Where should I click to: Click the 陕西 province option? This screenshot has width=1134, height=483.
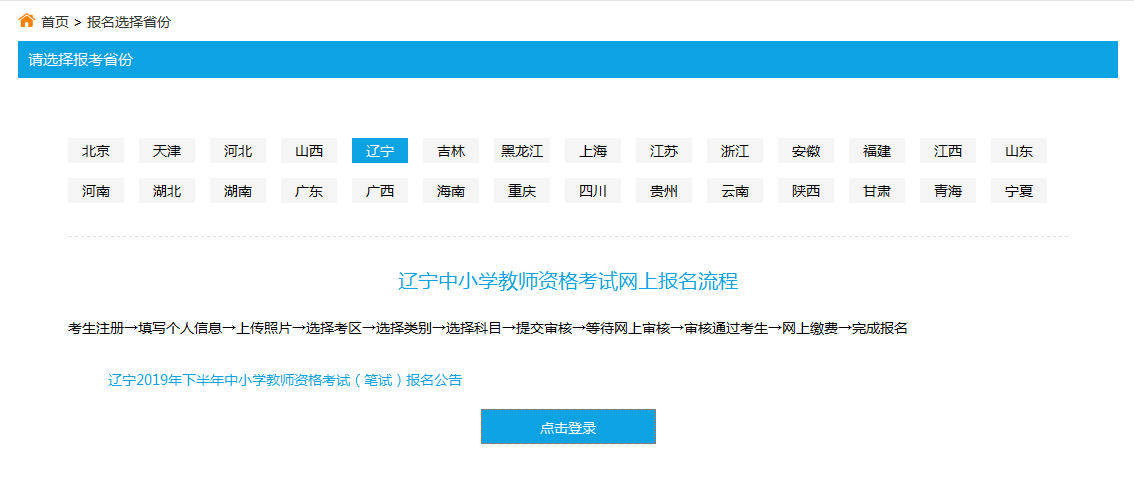[x=806, y=191]
